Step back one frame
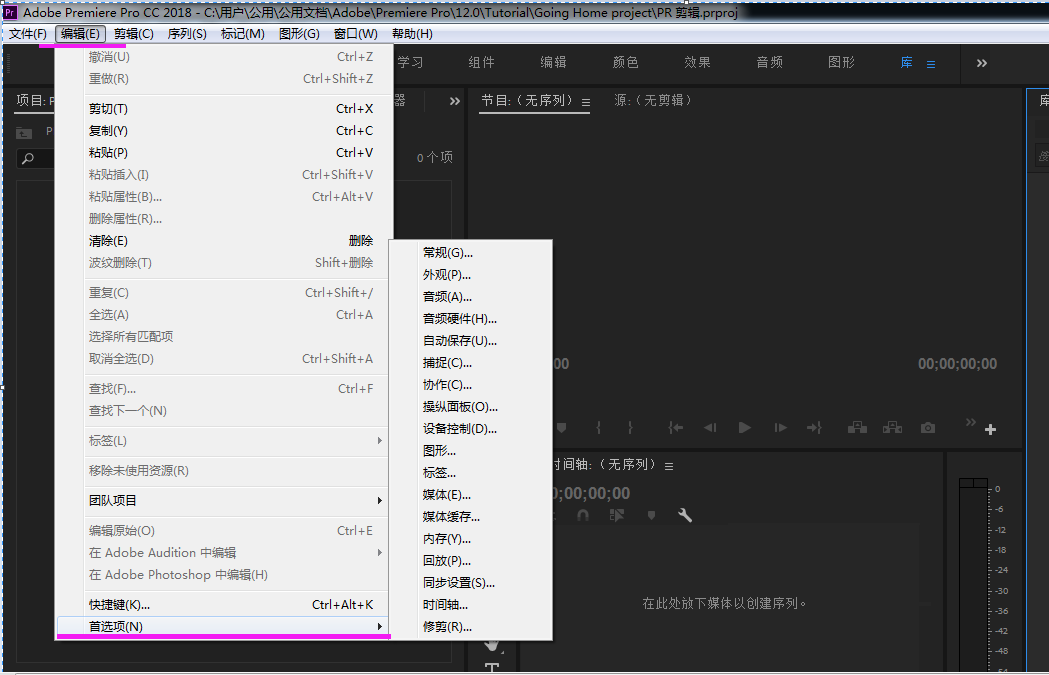Screen dimensions: 1049x675 [x=710, y=427]
